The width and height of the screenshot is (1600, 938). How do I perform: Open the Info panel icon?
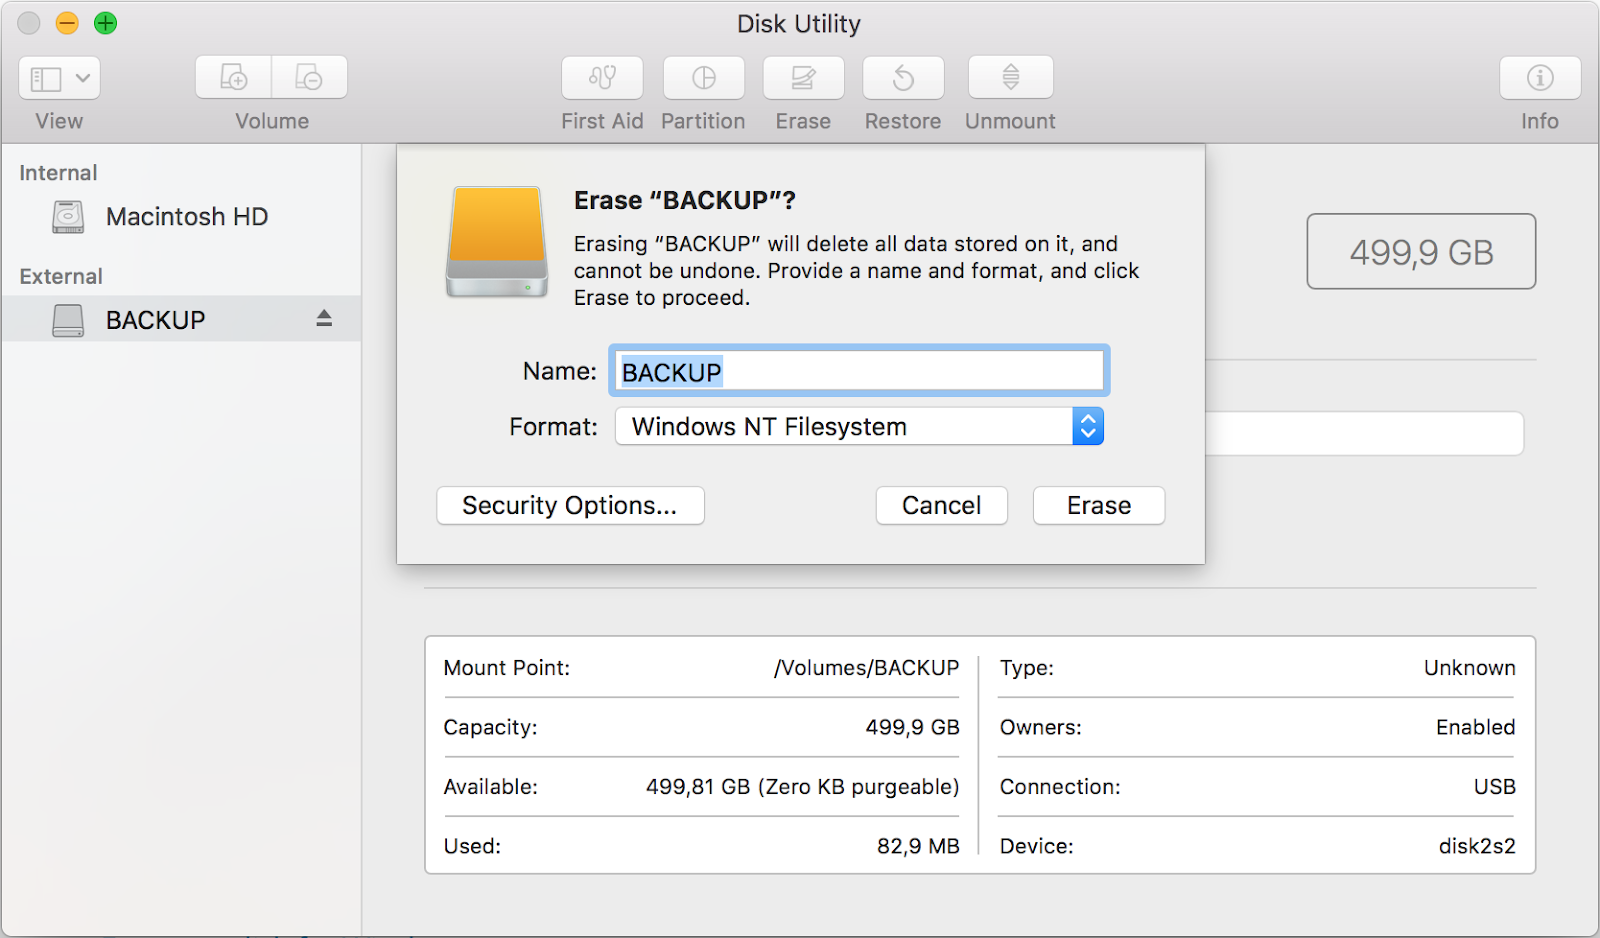point(1540,78)
